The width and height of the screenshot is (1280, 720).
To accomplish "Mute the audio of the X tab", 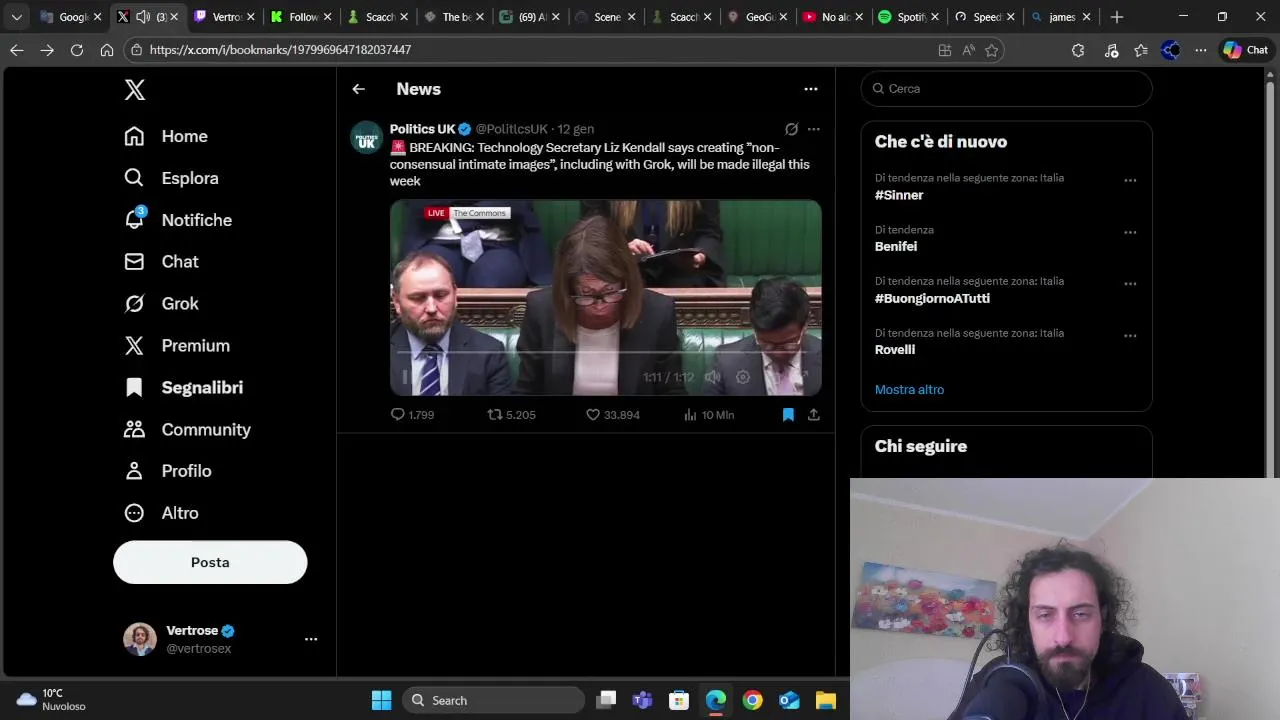I will coord(143,17).
